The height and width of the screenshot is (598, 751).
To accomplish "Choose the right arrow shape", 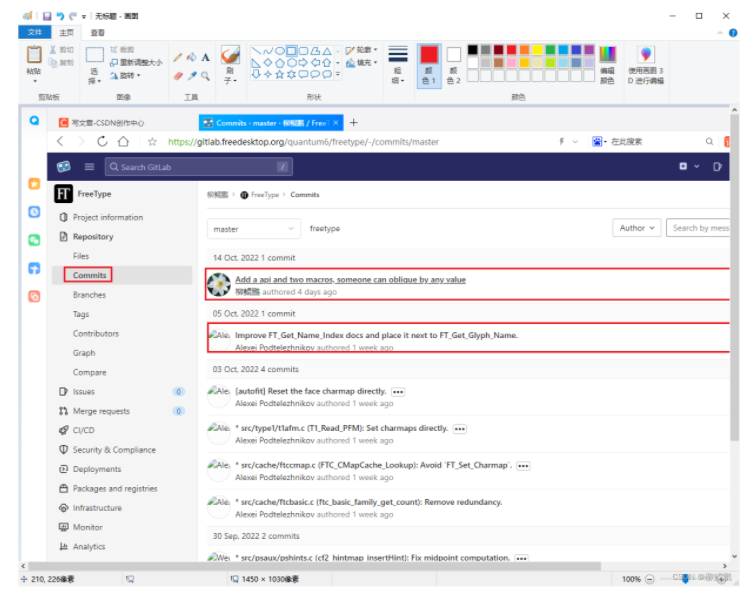I will pyautogui.click(x=303, y=63).
